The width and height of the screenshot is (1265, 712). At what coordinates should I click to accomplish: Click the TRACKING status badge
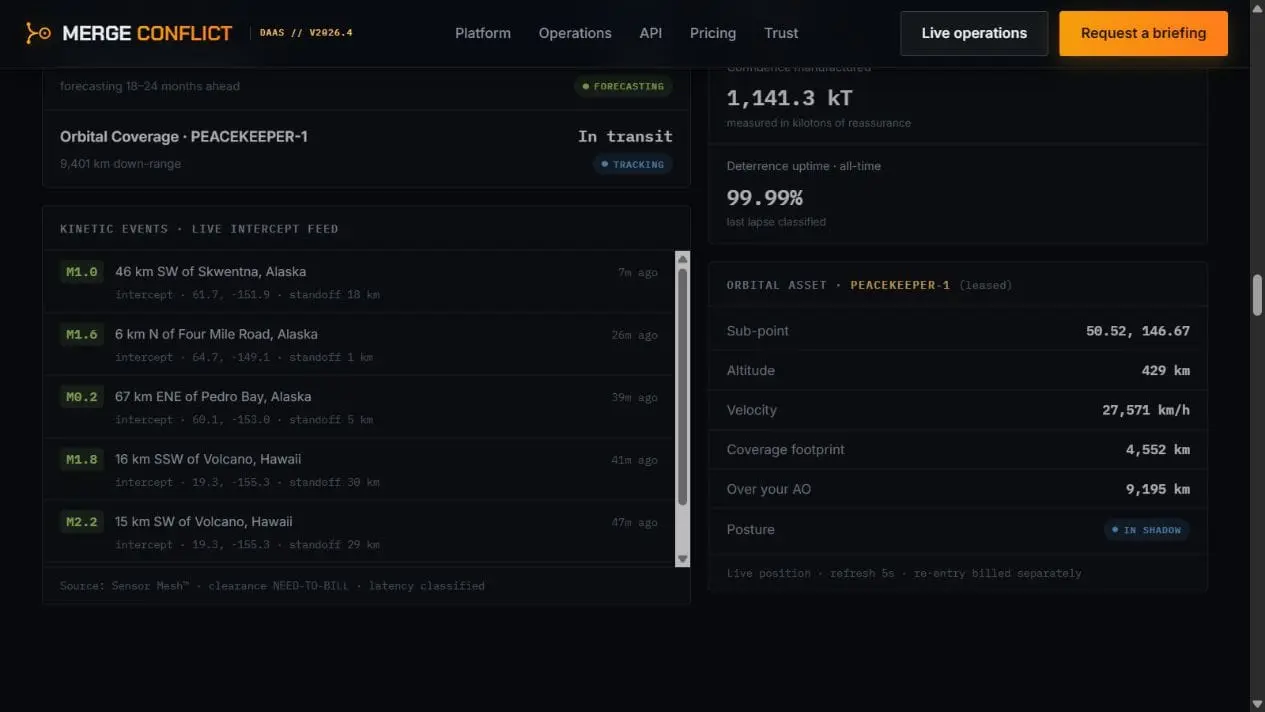tap(633, 164)
